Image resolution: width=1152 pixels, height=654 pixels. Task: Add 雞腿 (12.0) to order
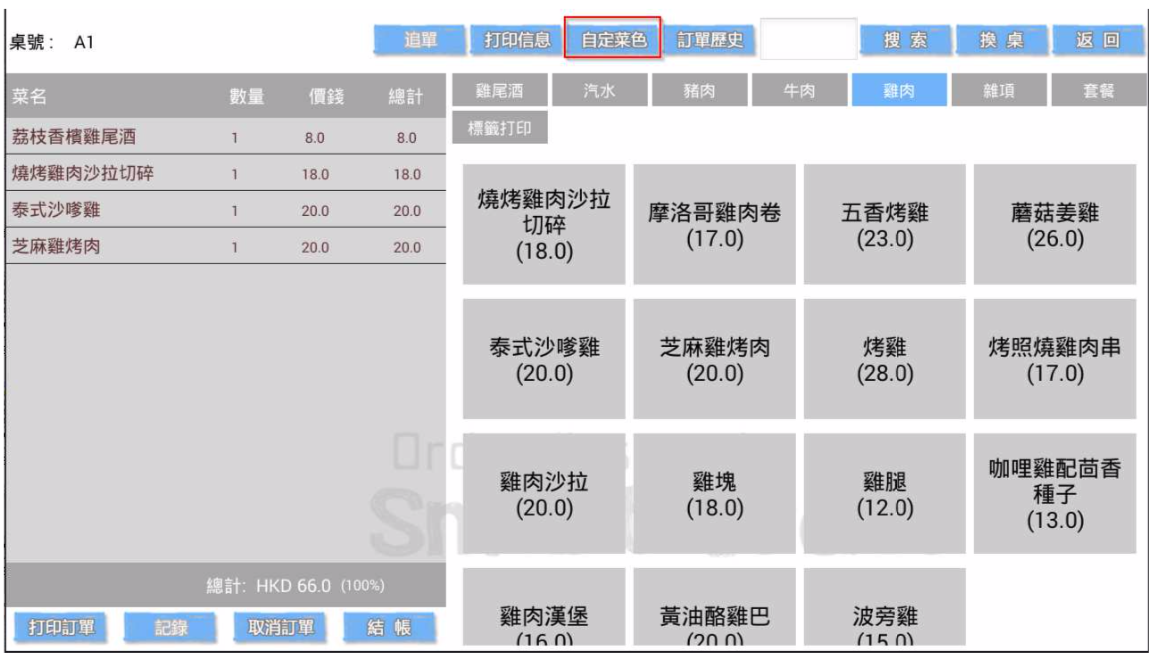click(x=885, y=494)
